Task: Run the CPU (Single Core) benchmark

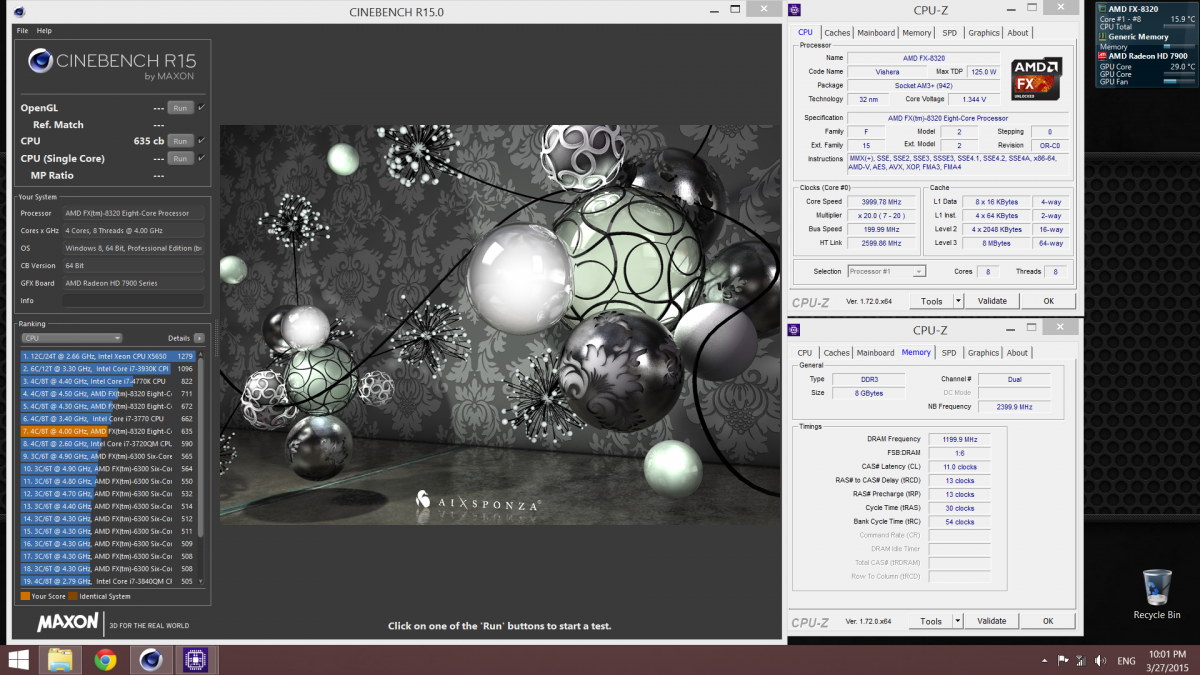Action: click(180, 158)
